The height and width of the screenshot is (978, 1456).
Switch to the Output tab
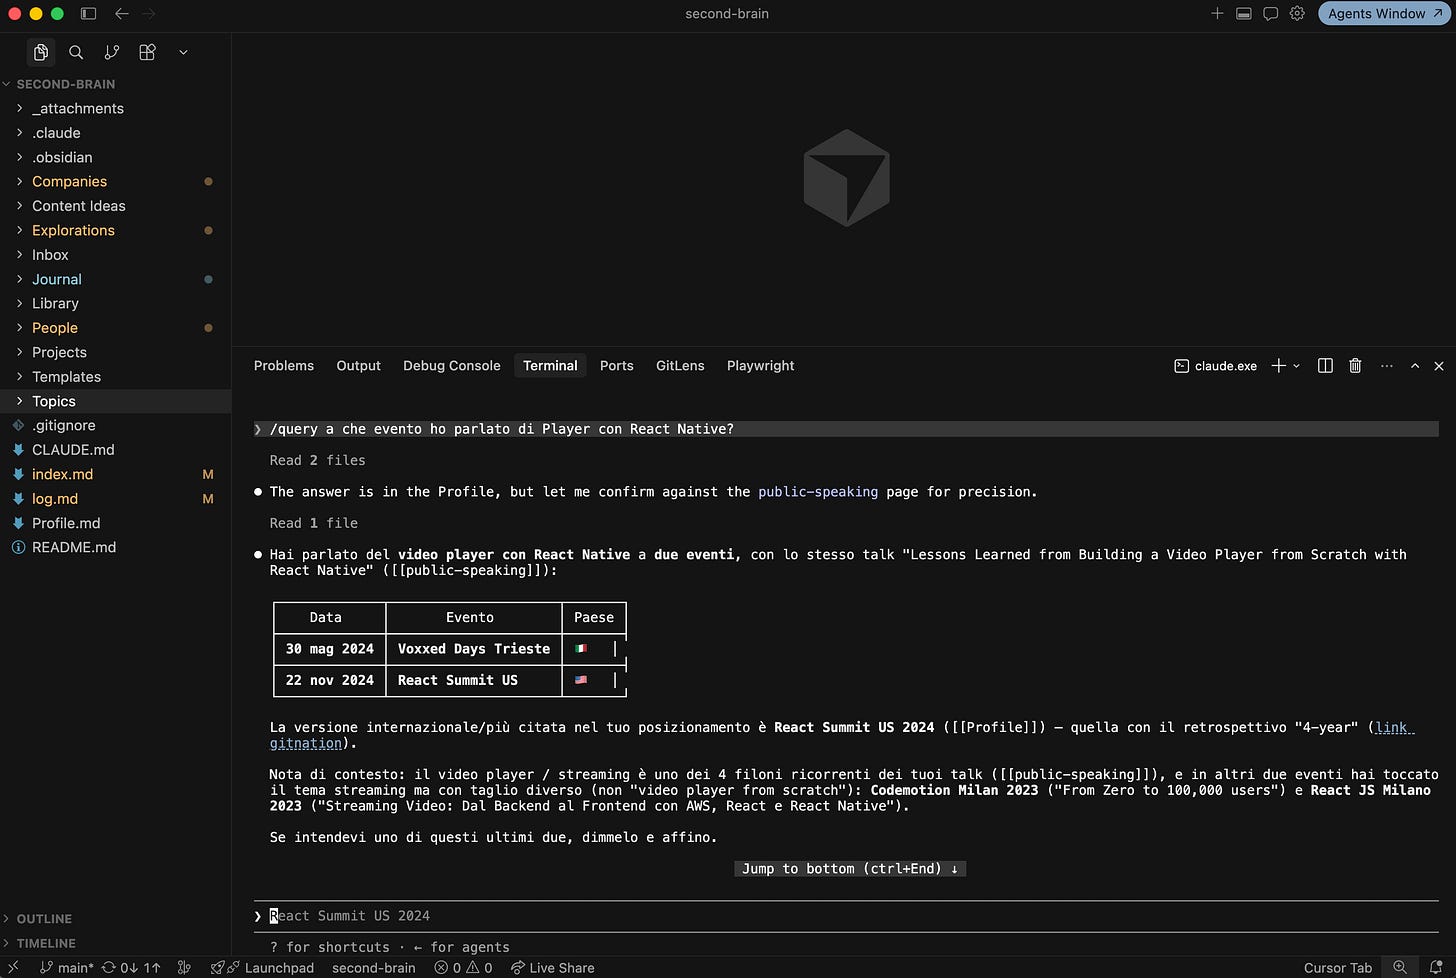click(359, 366)
